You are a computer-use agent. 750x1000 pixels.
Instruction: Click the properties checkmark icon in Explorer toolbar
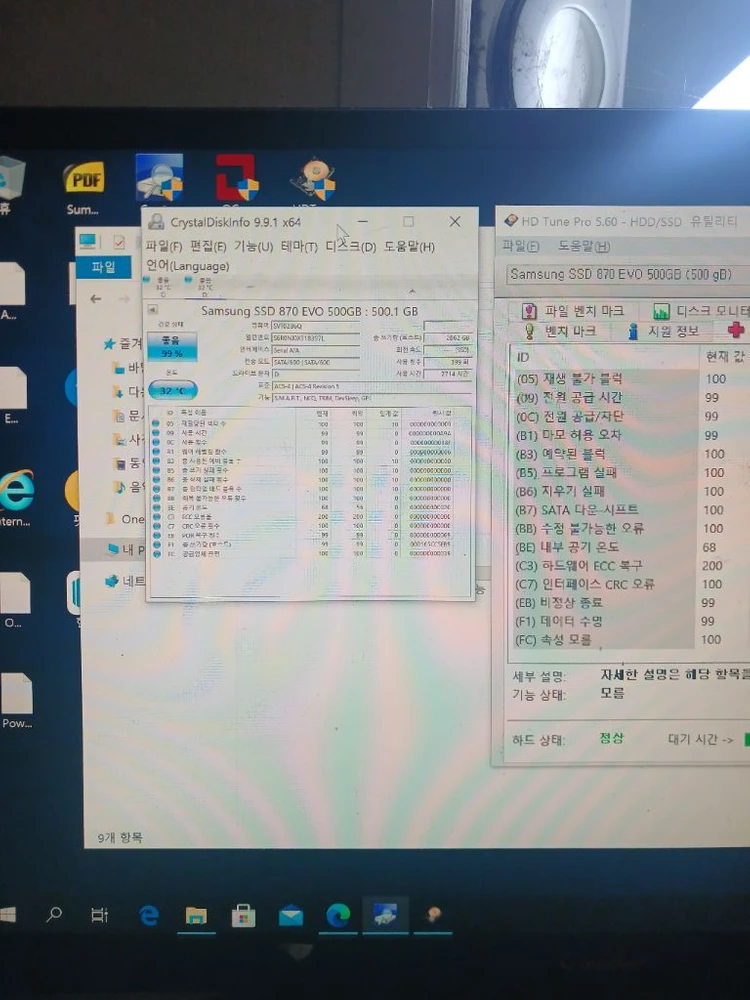coord(119,242)
